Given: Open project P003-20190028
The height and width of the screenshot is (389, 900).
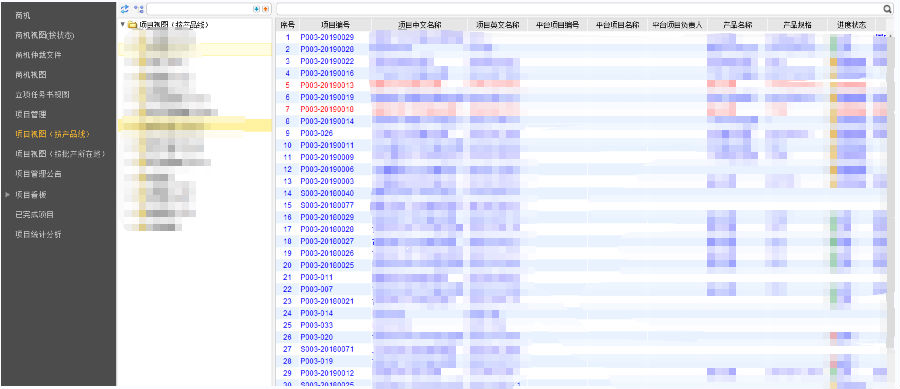Looking at the screenshot, I should click(327, 49).
